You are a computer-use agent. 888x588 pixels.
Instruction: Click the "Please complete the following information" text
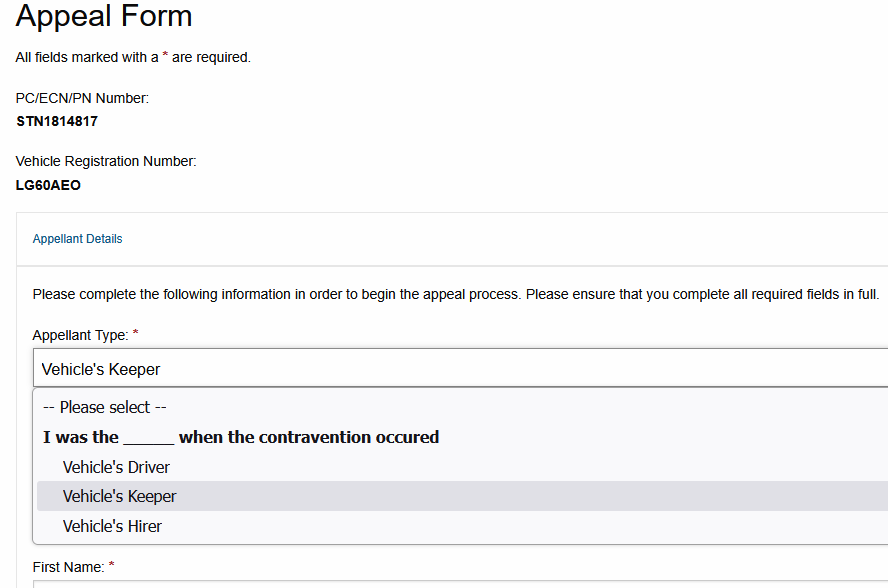[x=455, y=295]
